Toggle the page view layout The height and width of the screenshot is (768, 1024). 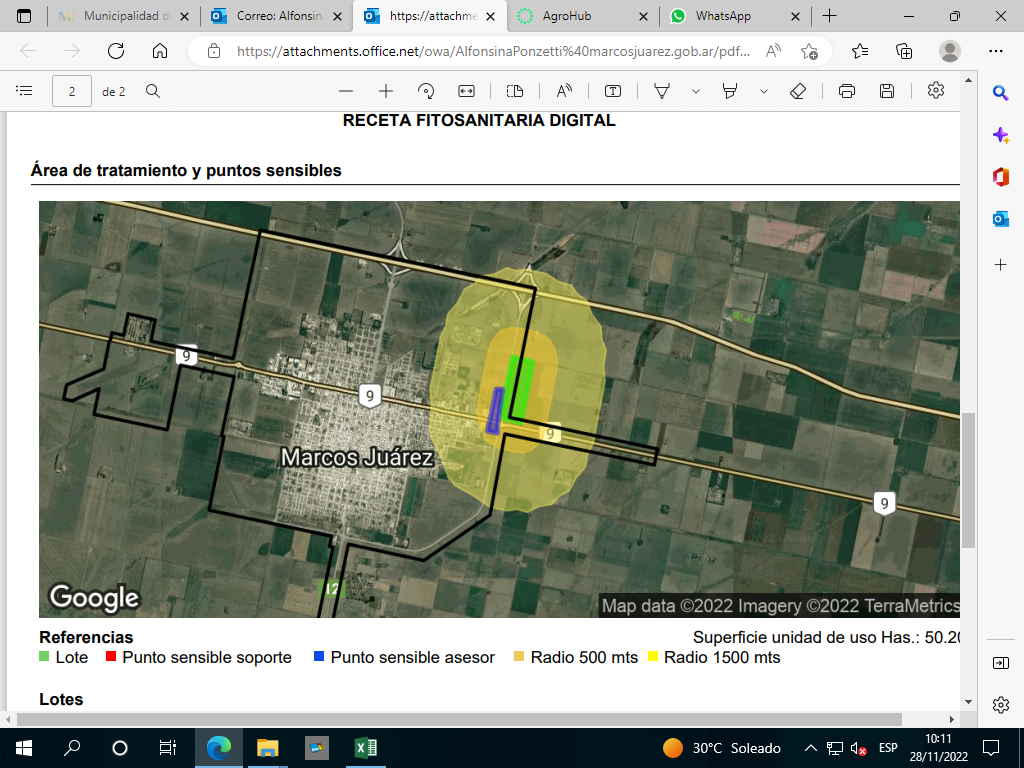pos(515,91)
